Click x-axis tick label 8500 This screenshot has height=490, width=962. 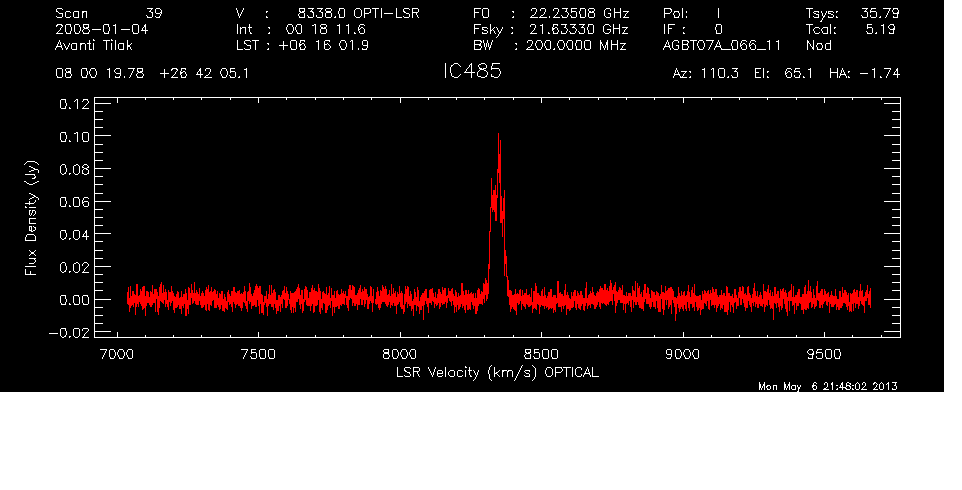(x=541, y=354)
